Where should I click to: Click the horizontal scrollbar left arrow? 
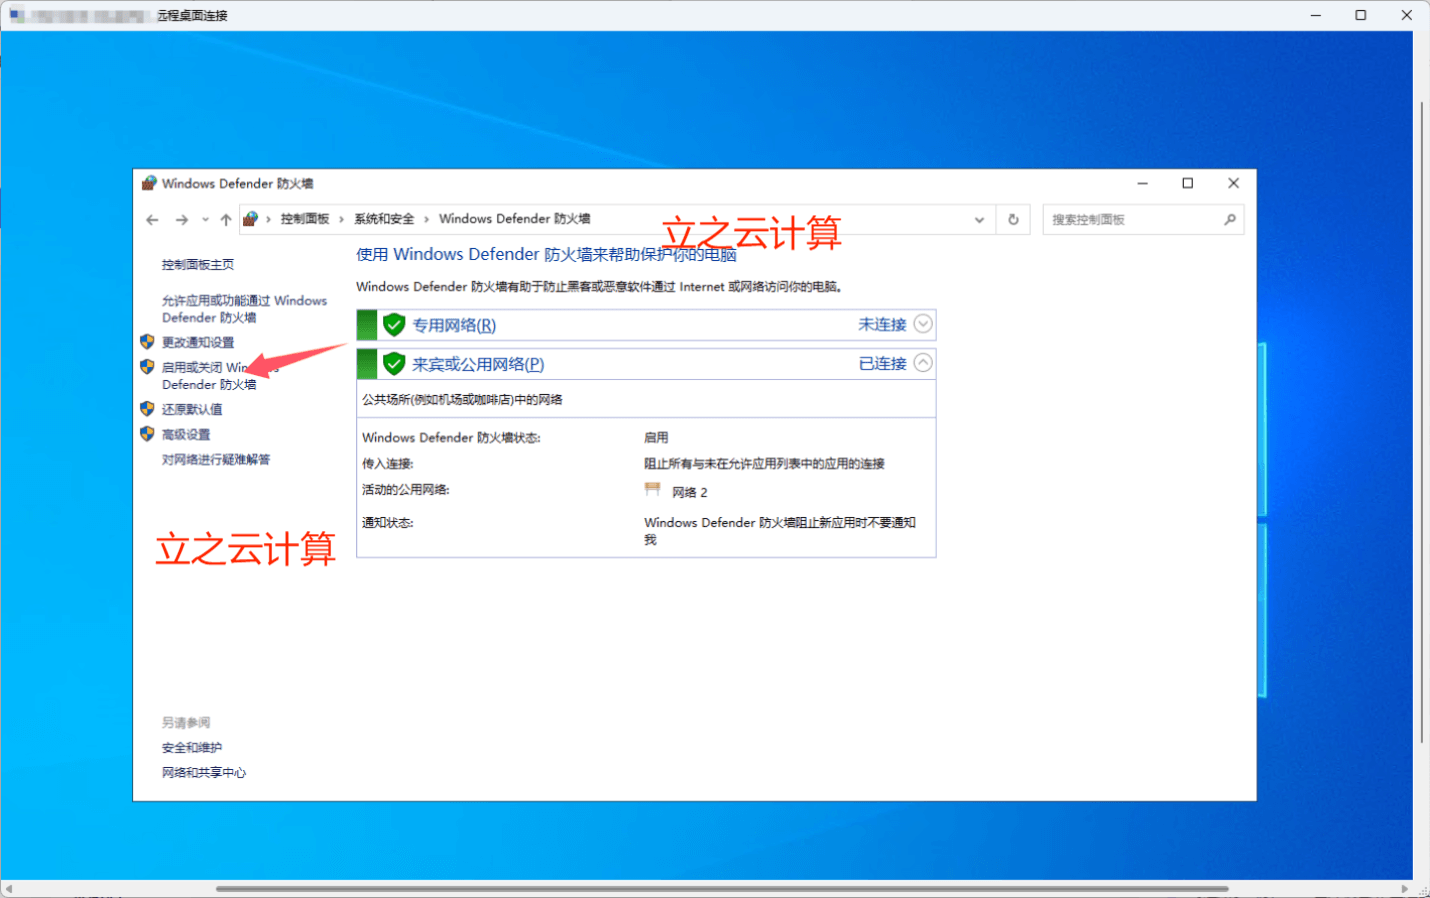(8, 889)
